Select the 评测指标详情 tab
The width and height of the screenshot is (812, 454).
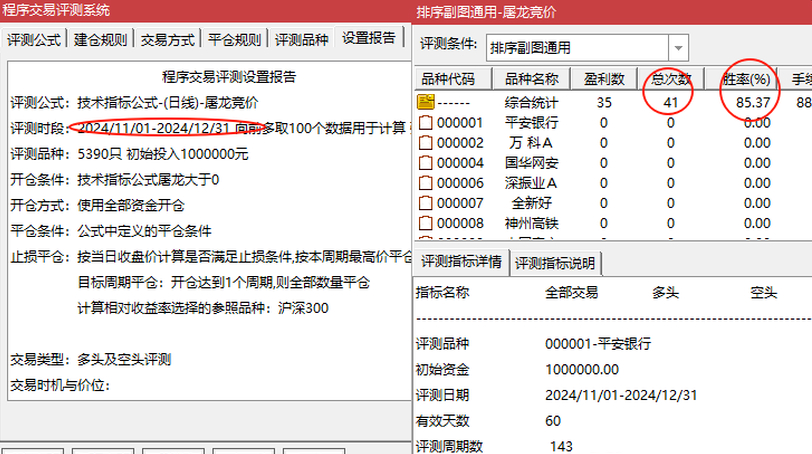click(460, 263)
